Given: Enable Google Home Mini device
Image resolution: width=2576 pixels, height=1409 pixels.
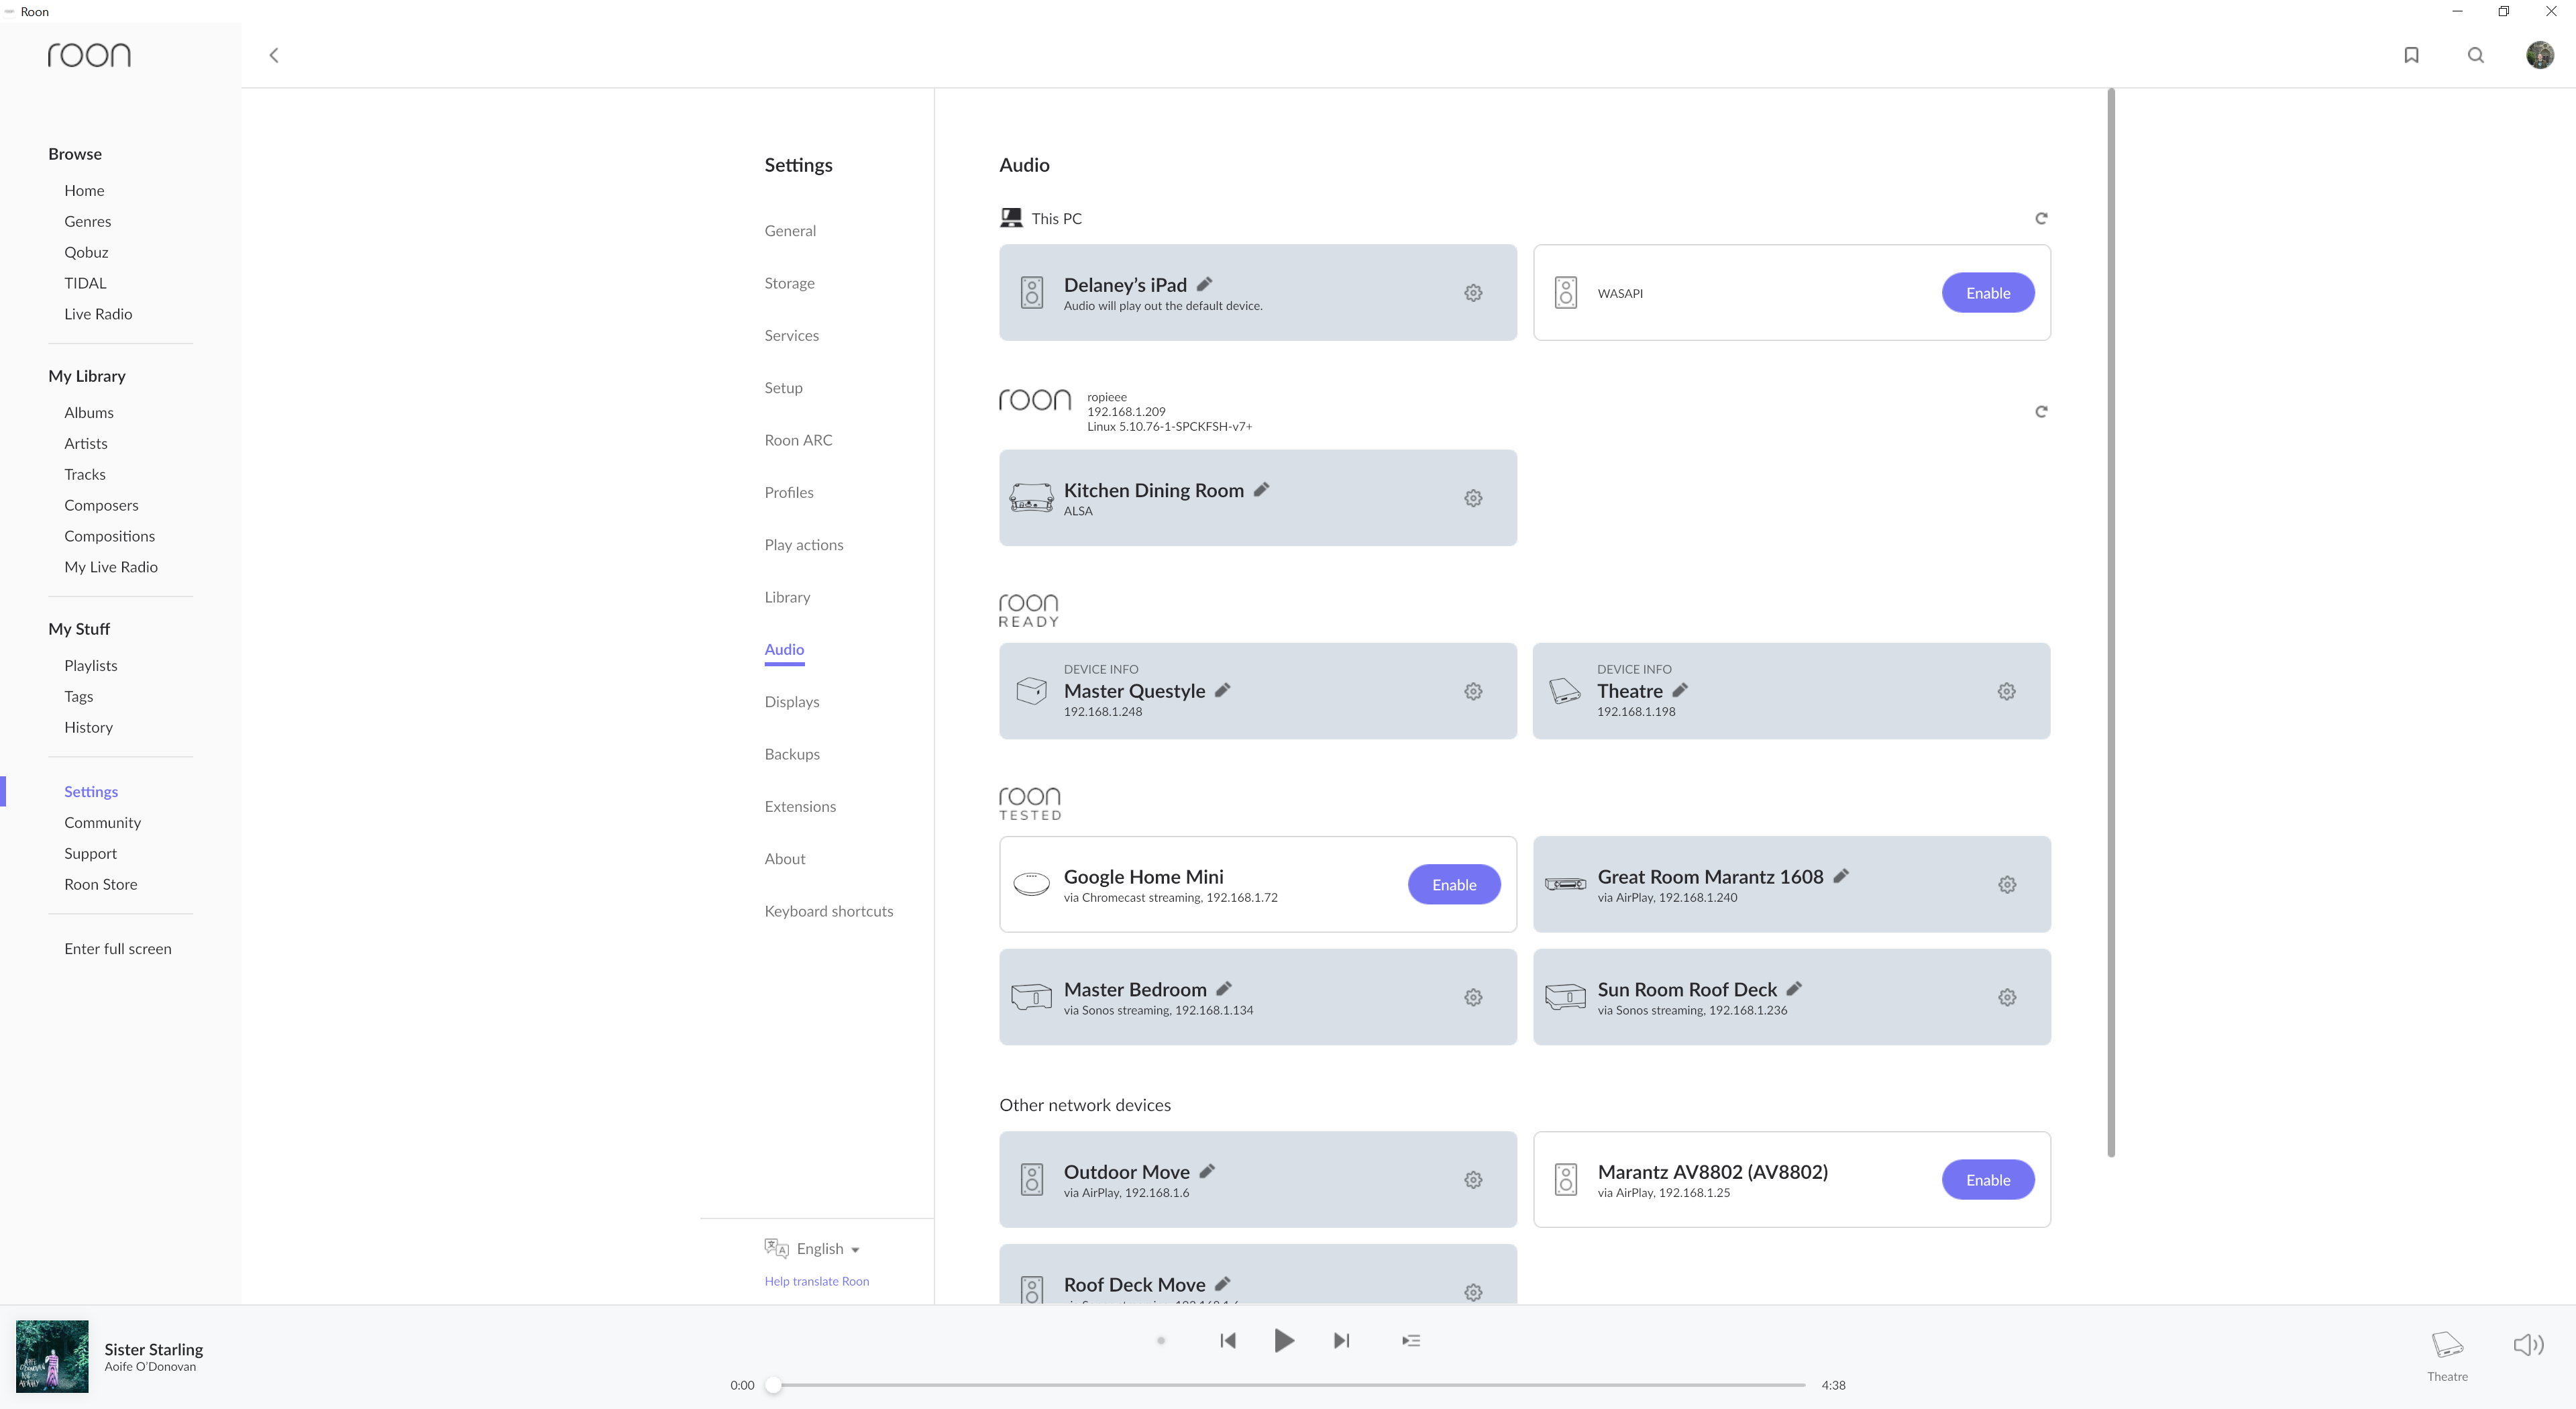Looking at the screenshot, I should pyautogui.click(x=1453, y=884).
